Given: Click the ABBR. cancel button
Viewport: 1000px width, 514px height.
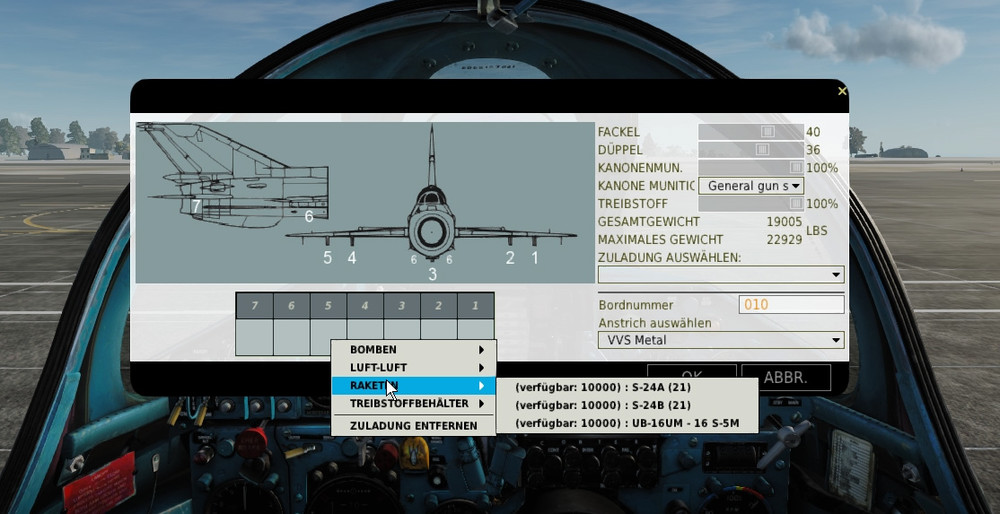Looking at the screenshot, I should (x=786, y=377).
